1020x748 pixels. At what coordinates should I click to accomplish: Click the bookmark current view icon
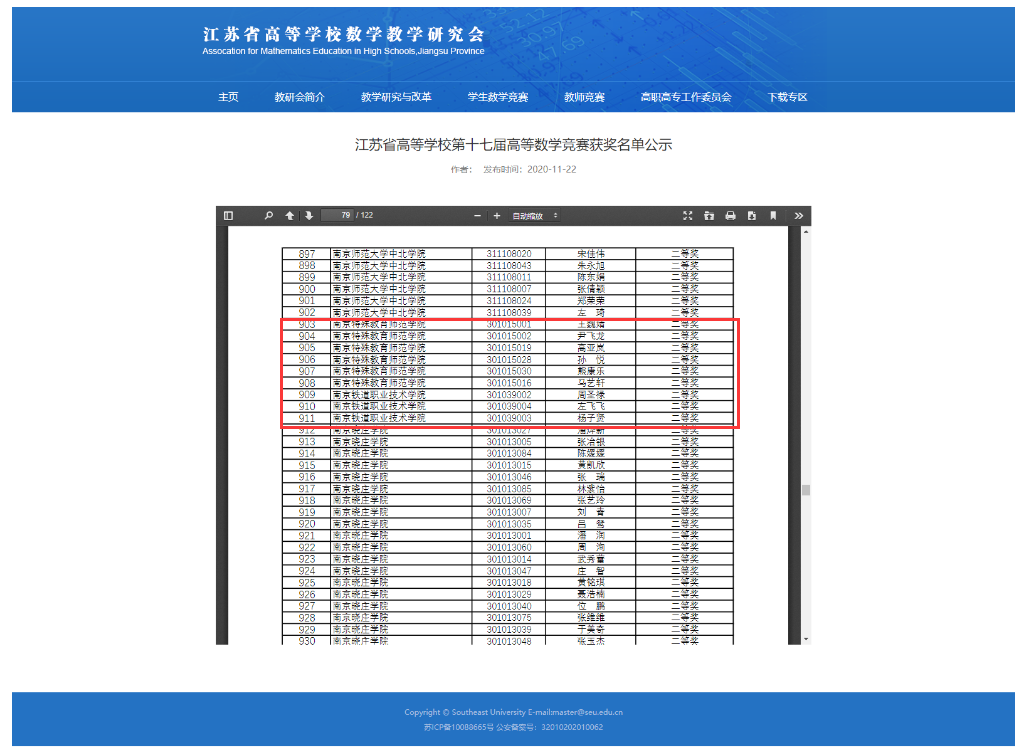(773, 216)
